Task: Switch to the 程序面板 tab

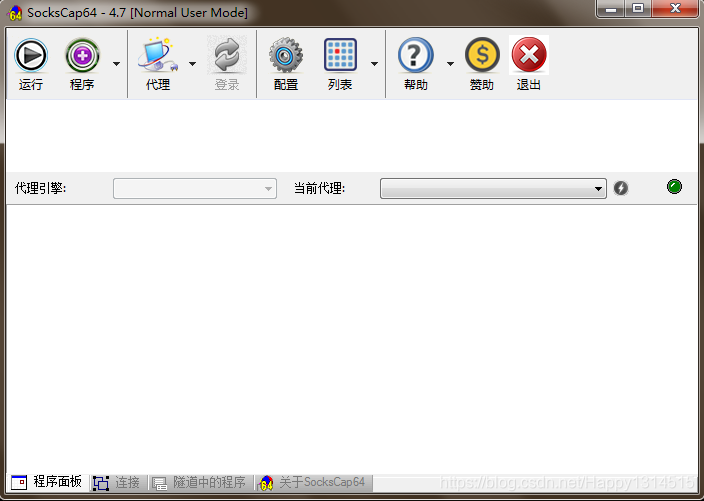Action: (x=47, y=483)
